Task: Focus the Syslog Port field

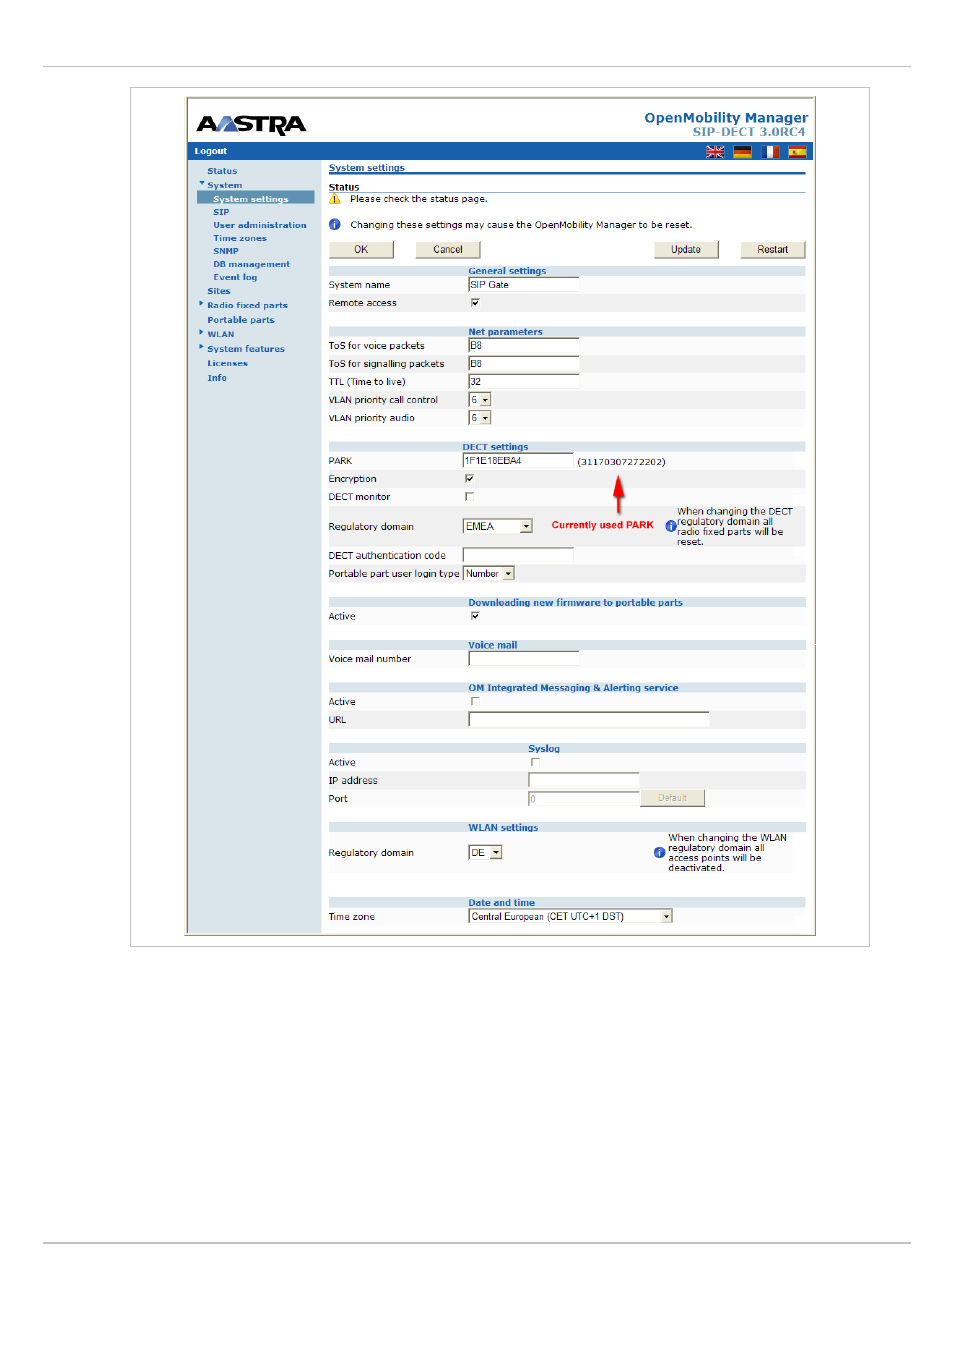Action: [x=584, y=799]
